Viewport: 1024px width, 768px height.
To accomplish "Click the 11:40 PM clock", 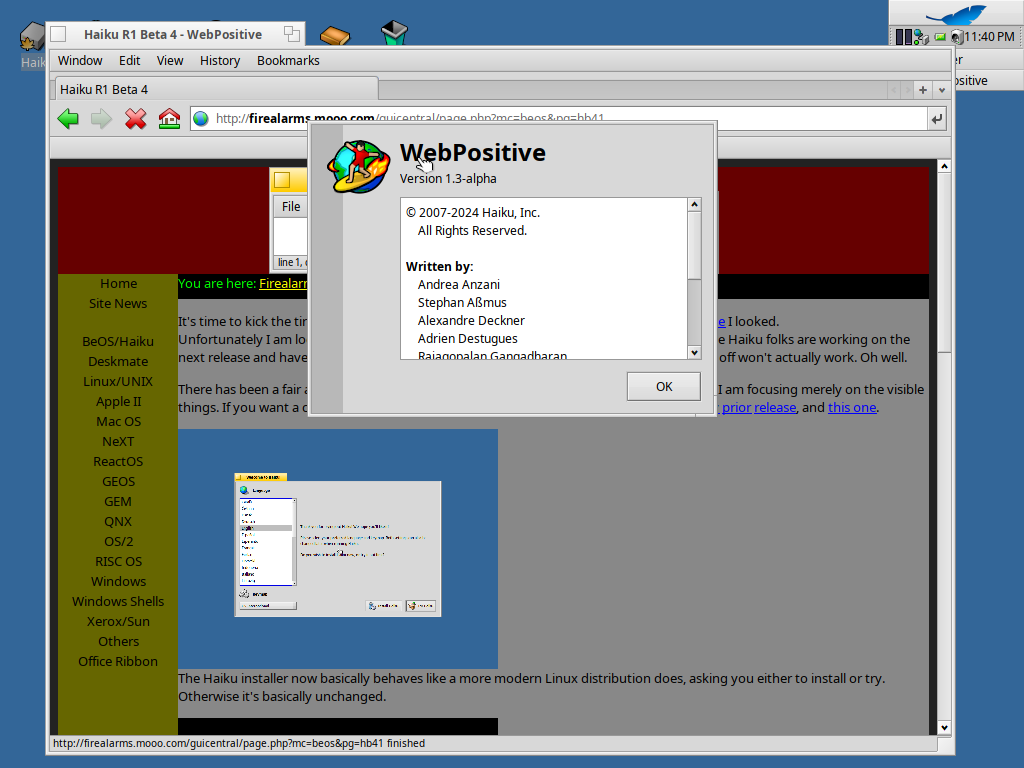I will (x=989, y=37).
